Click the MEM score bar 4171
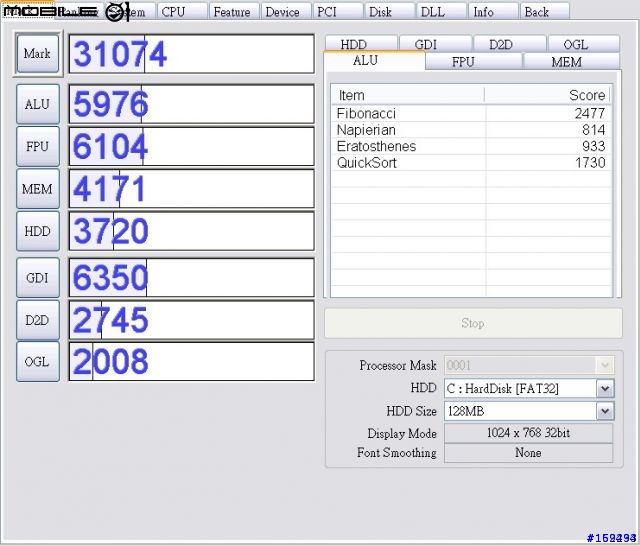Screen dimensions: 640x546 coord(192,189)
